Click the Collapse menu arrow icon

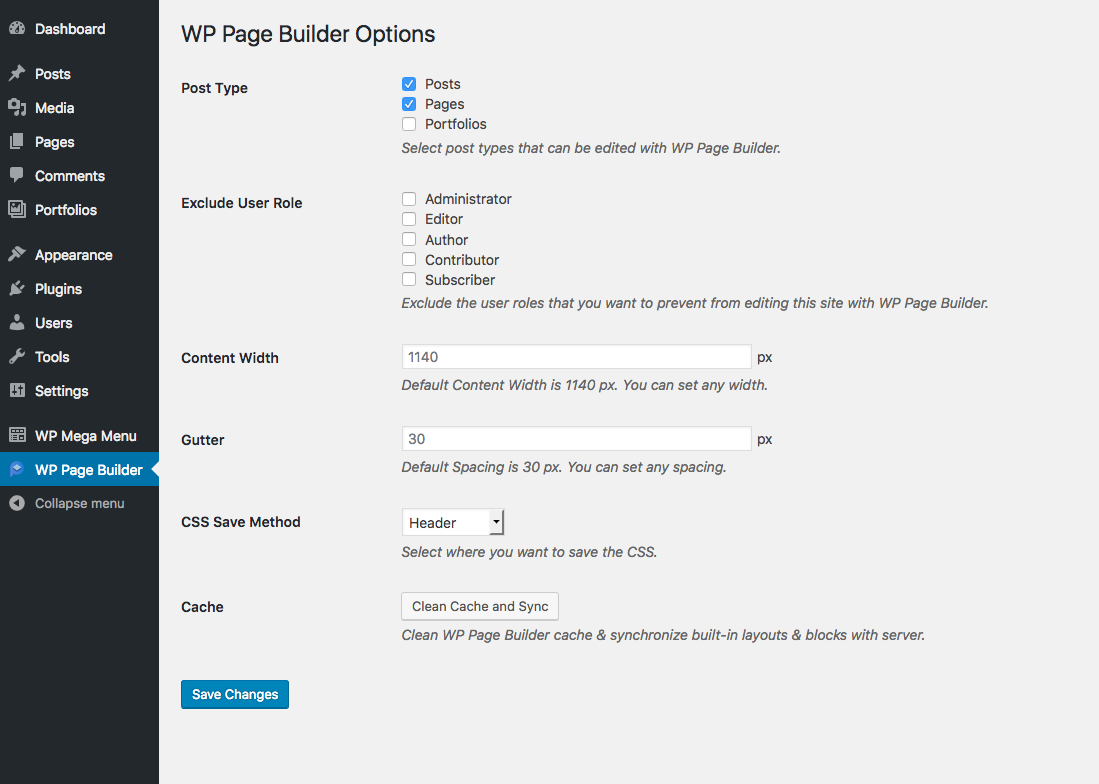click(17, 503)
